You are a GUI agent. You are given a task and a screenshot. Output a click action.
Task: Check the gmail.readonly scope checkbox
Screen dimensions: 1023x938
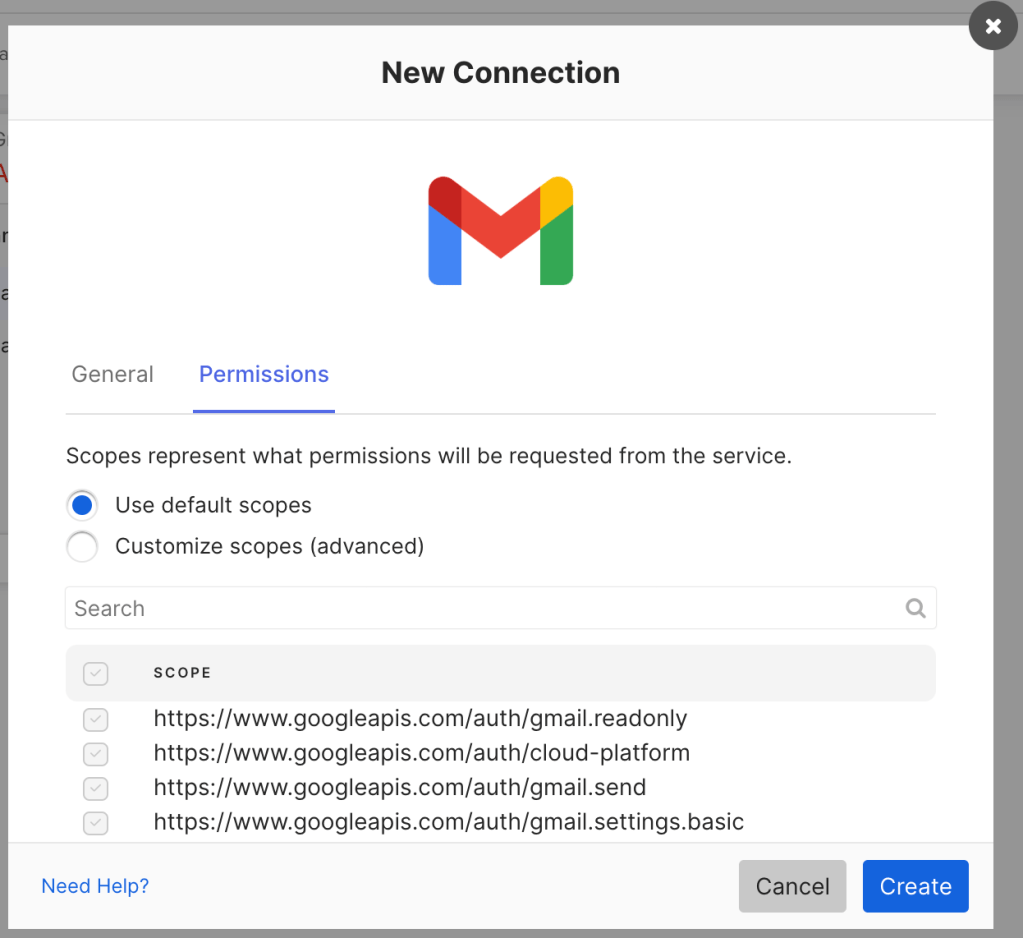(x=95, y=720)
